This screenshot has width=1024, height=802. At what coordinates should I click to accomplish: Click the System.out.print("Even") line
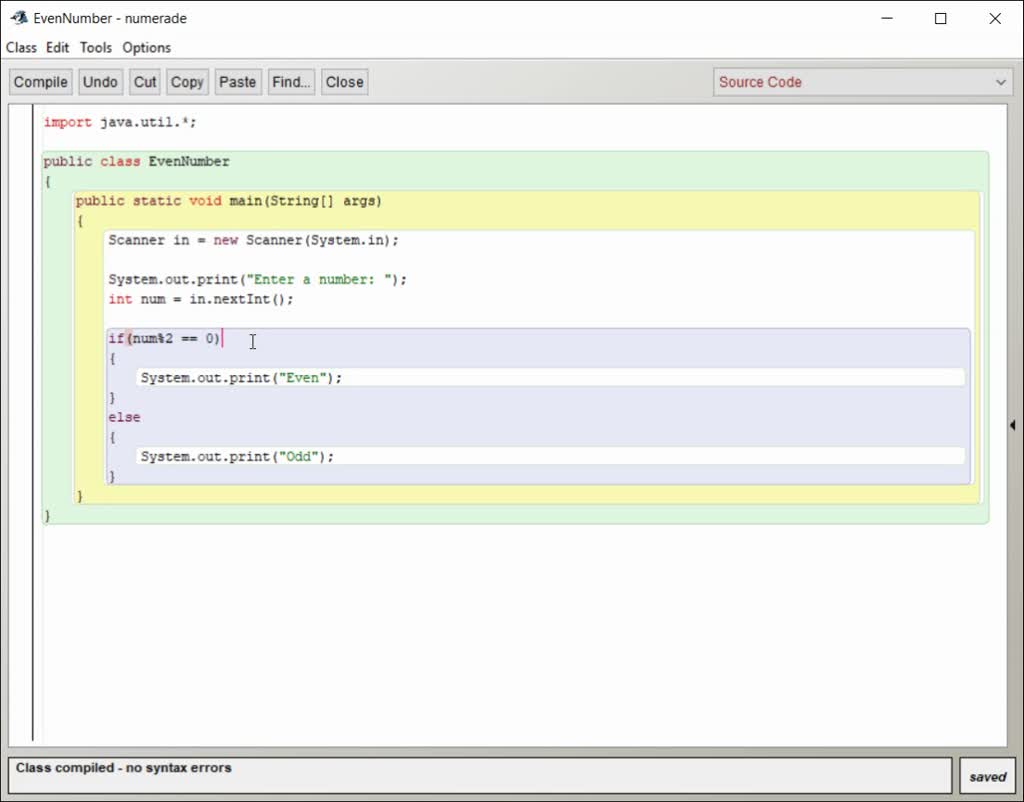pyautogui.click(x=241, y=378)
